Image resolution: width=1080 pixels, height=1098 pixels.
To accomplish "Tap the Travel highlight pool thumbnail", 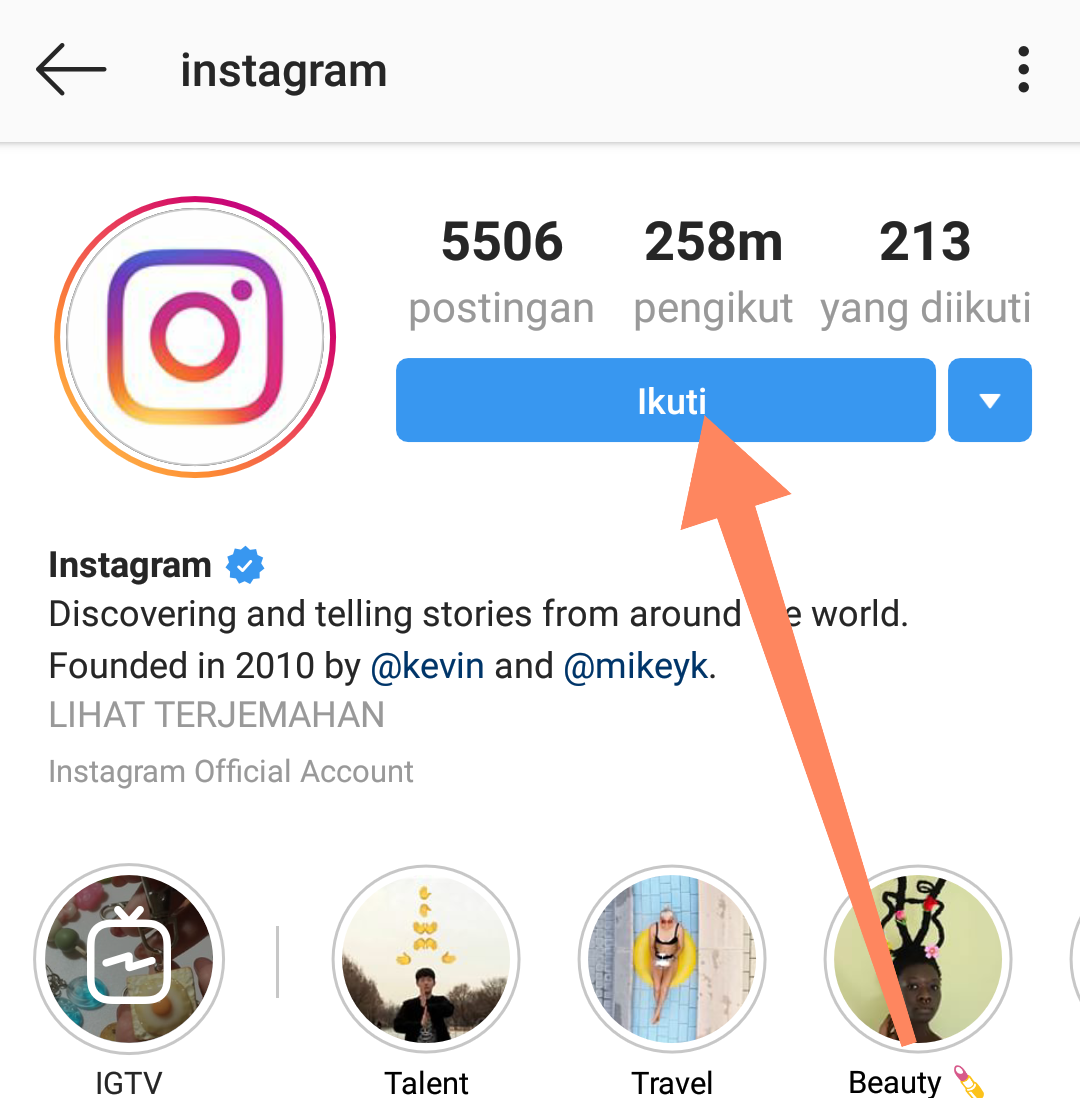I will tap(672, 958).
